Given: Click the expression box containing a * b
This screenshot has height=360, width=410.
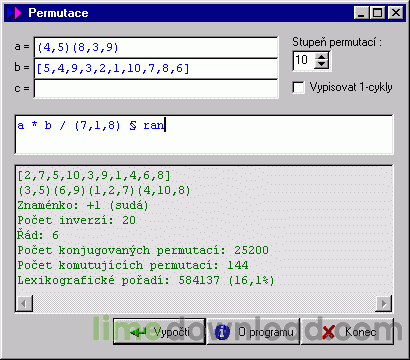Looking at the screenshot, I should tap(204, 135).
